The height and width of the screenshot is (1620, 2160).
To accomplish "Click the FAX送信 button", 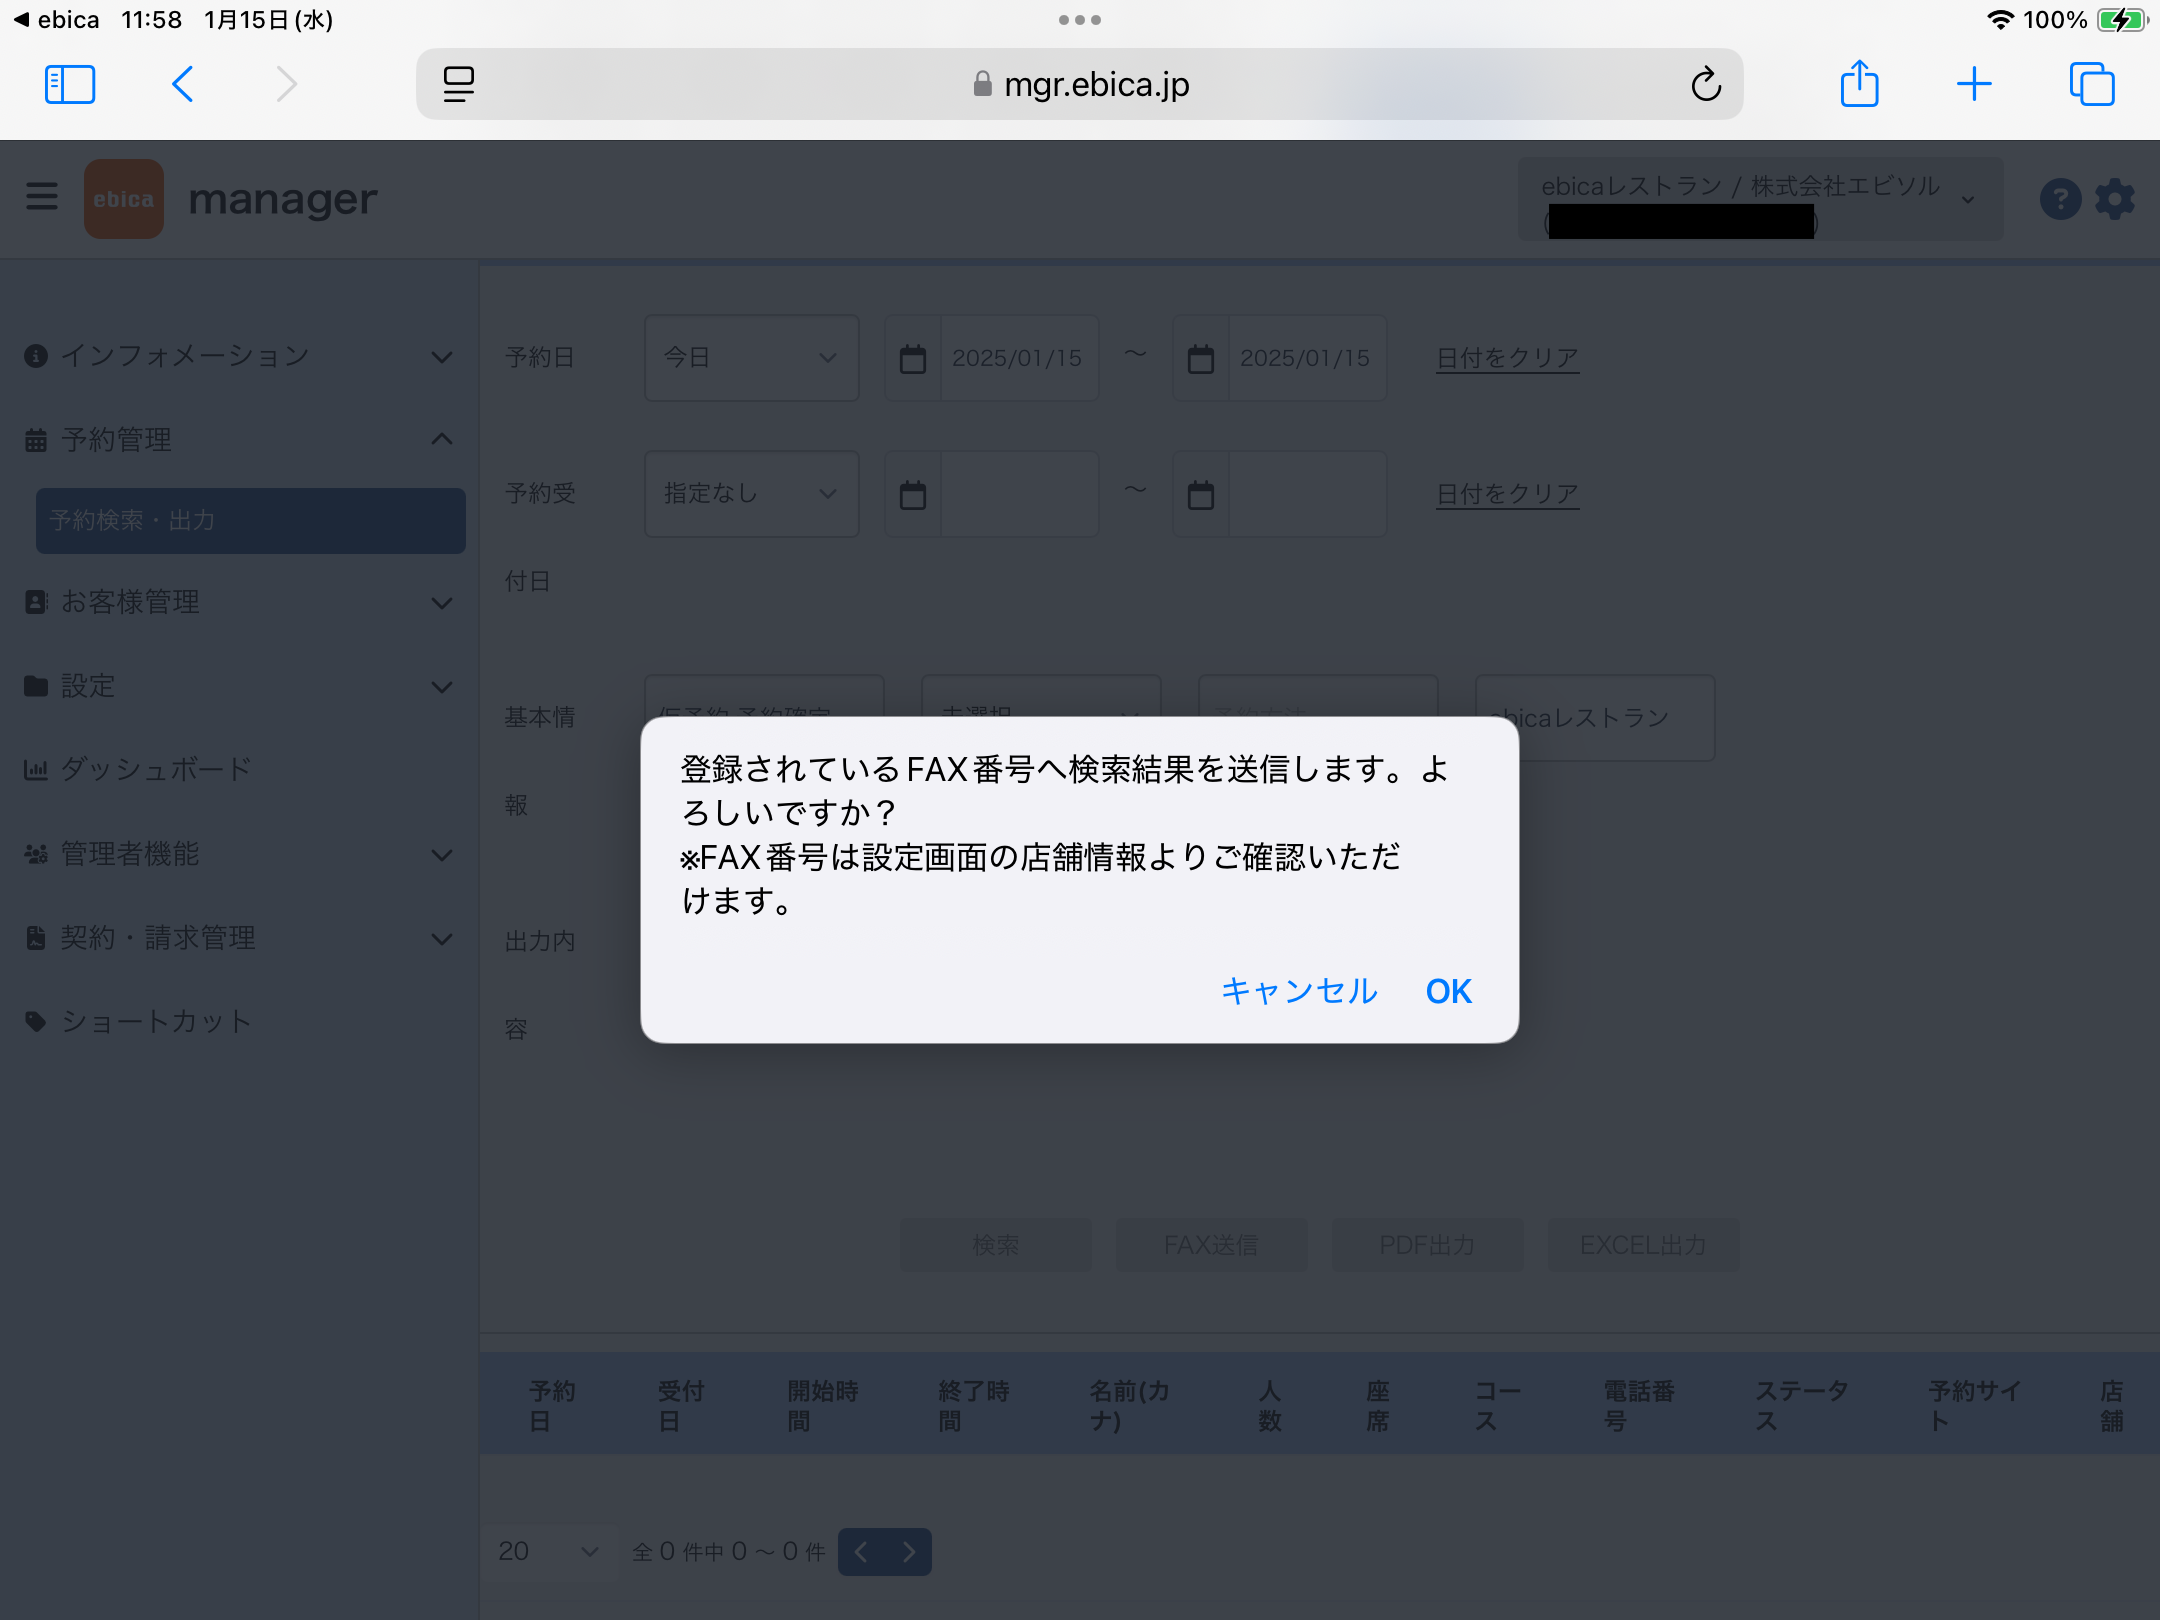I will click(x=1212, y=1245).
